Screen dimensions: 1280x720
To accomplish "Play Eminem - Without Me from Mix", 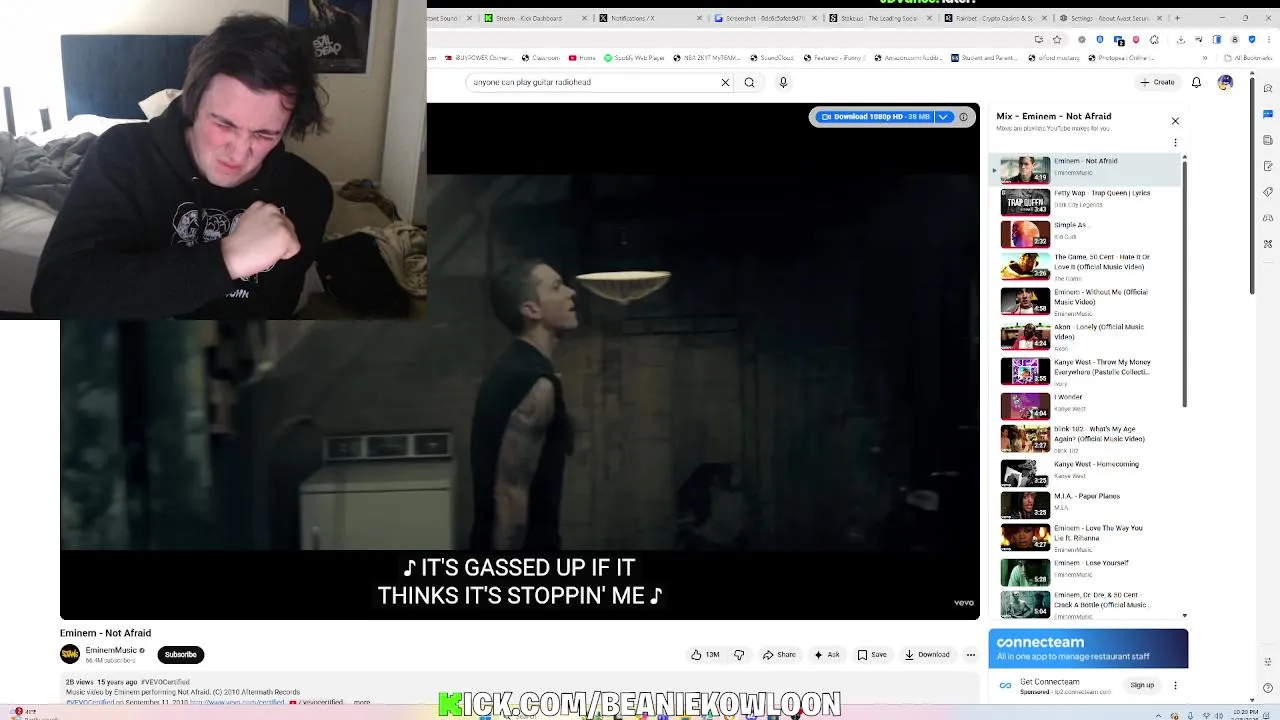I will point(1086,300).
